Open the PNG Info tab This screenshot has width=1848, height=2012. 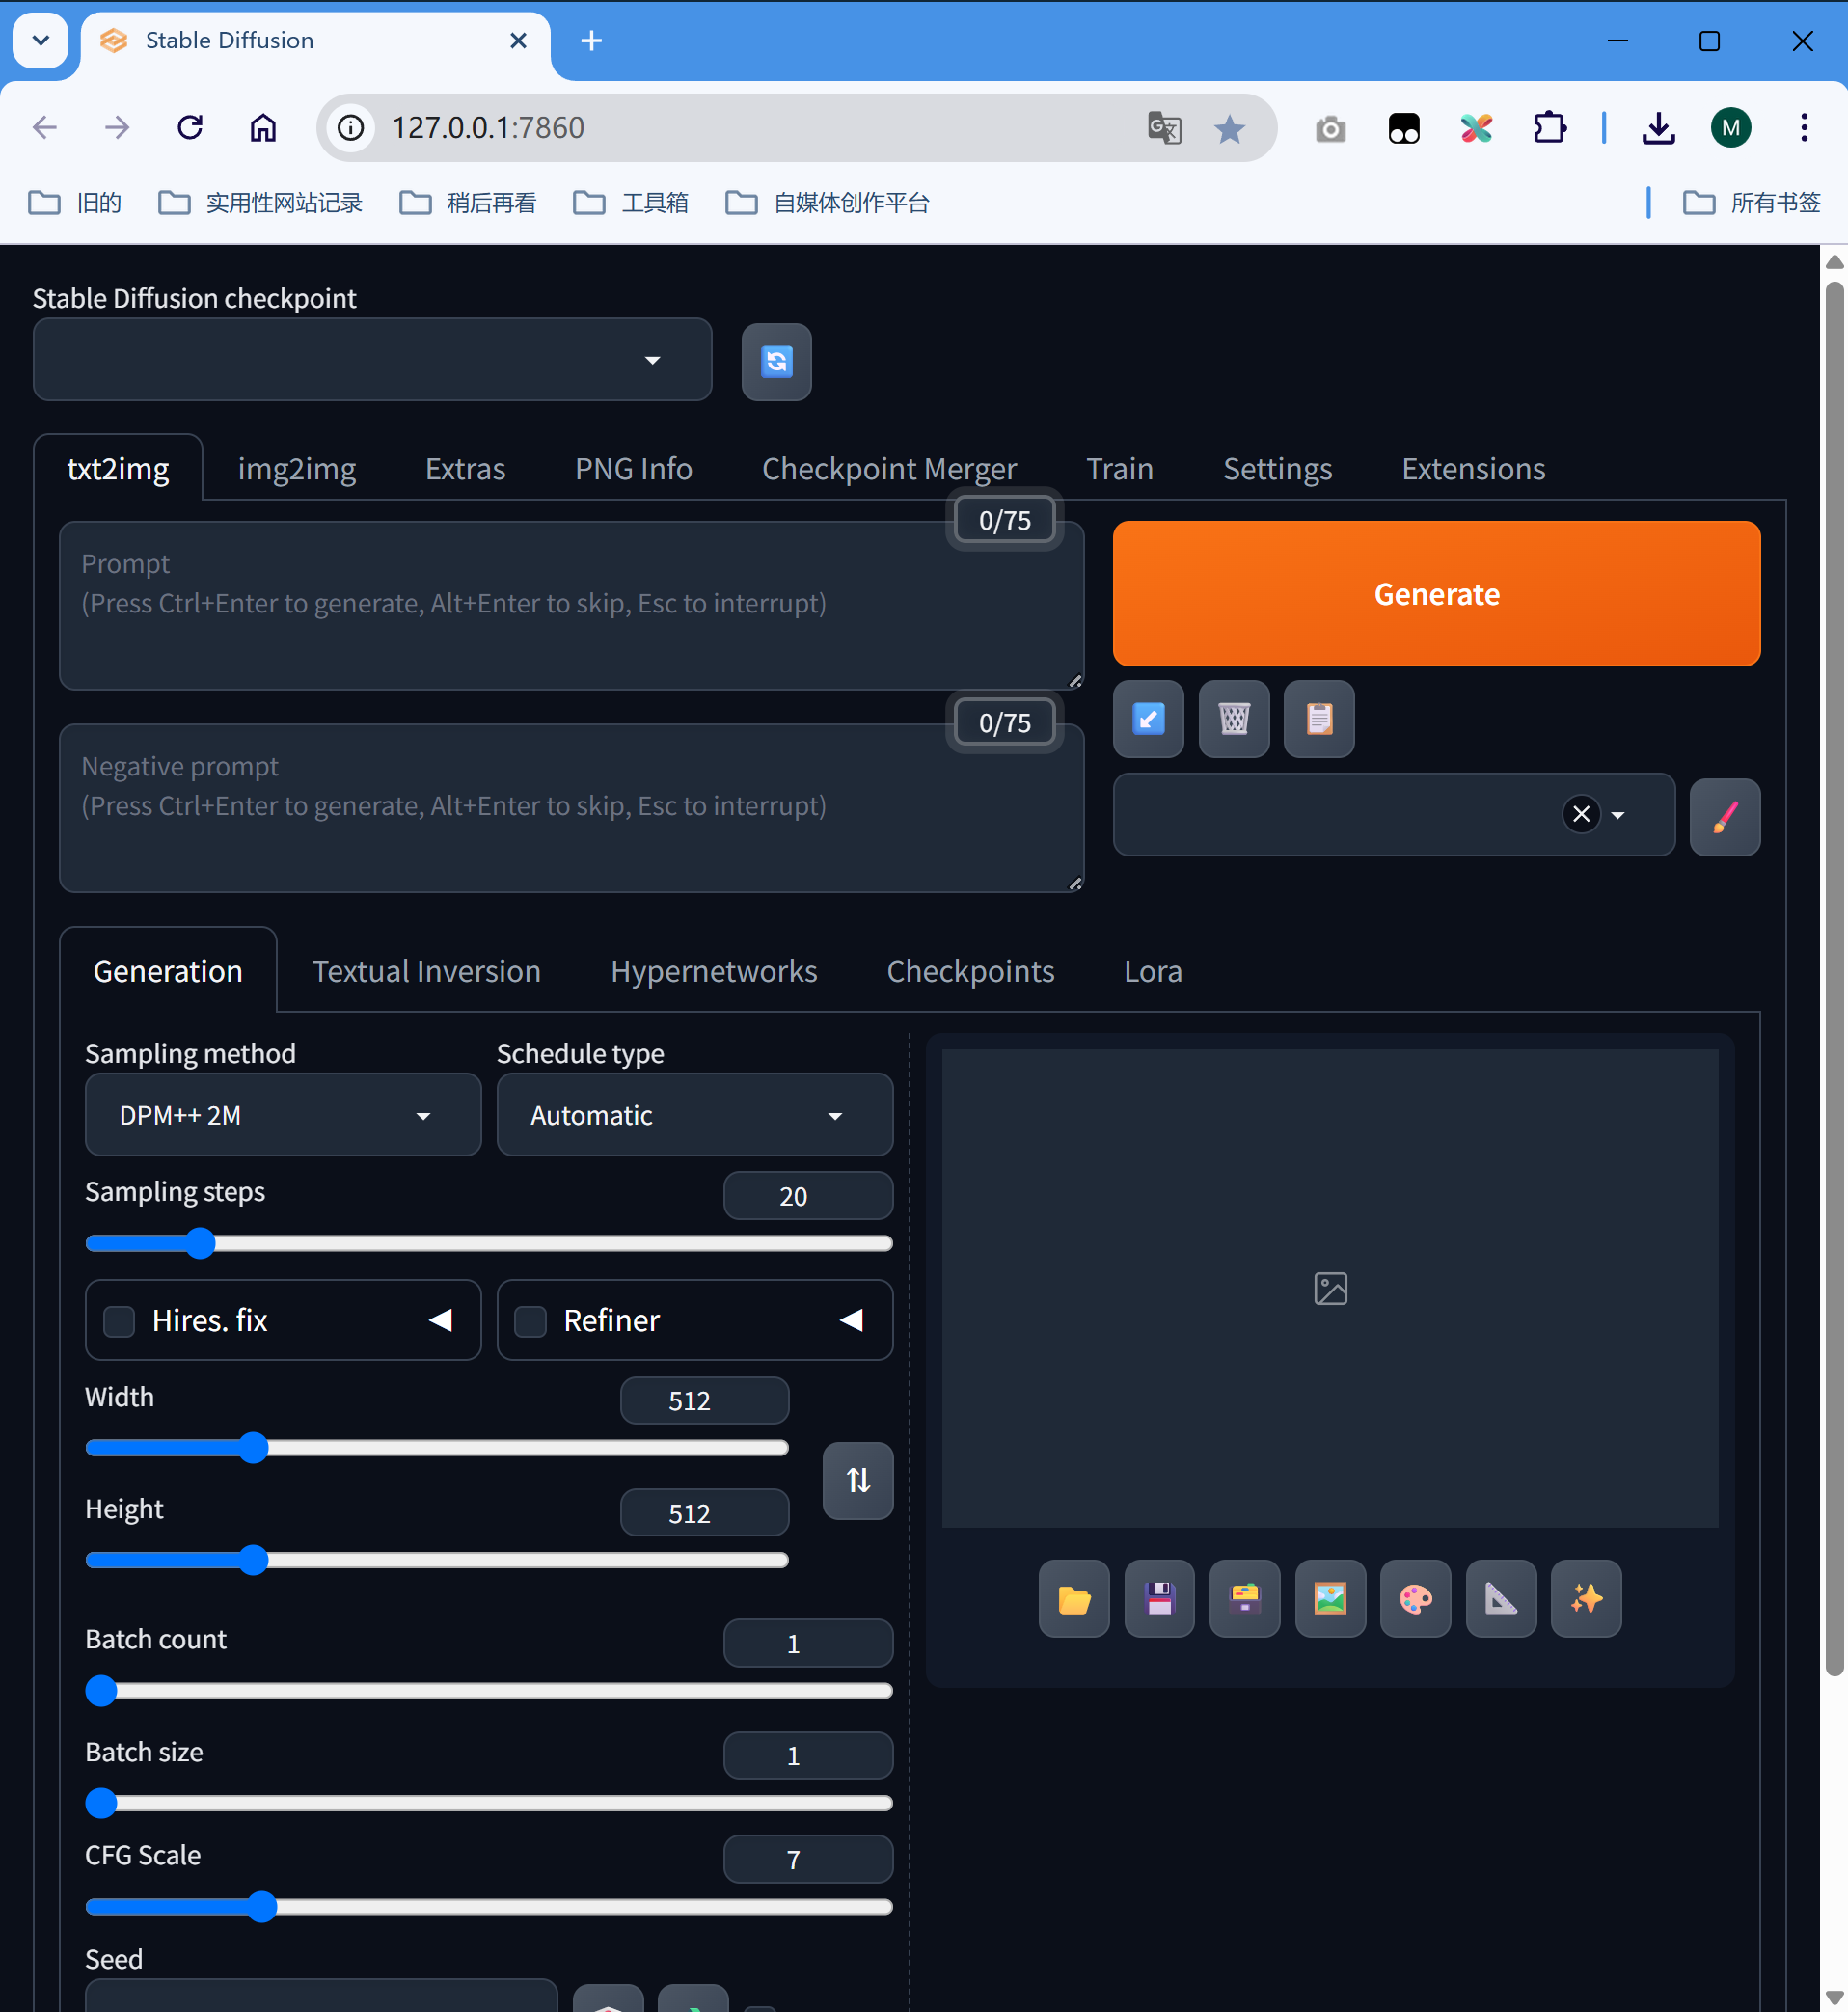point(633,468)
